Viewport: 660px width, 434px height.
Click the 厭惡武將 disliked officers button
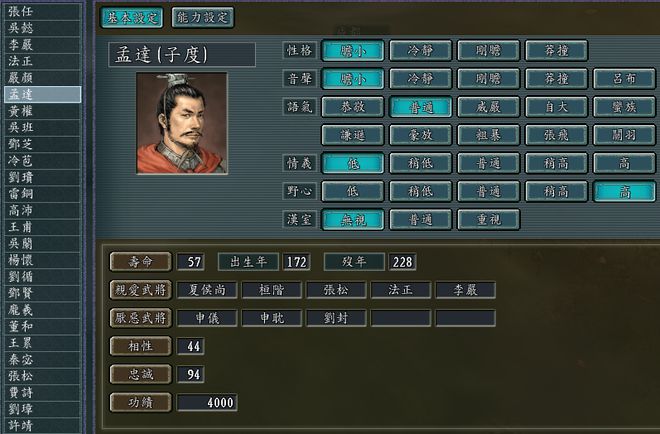click(x=141, y=318)
